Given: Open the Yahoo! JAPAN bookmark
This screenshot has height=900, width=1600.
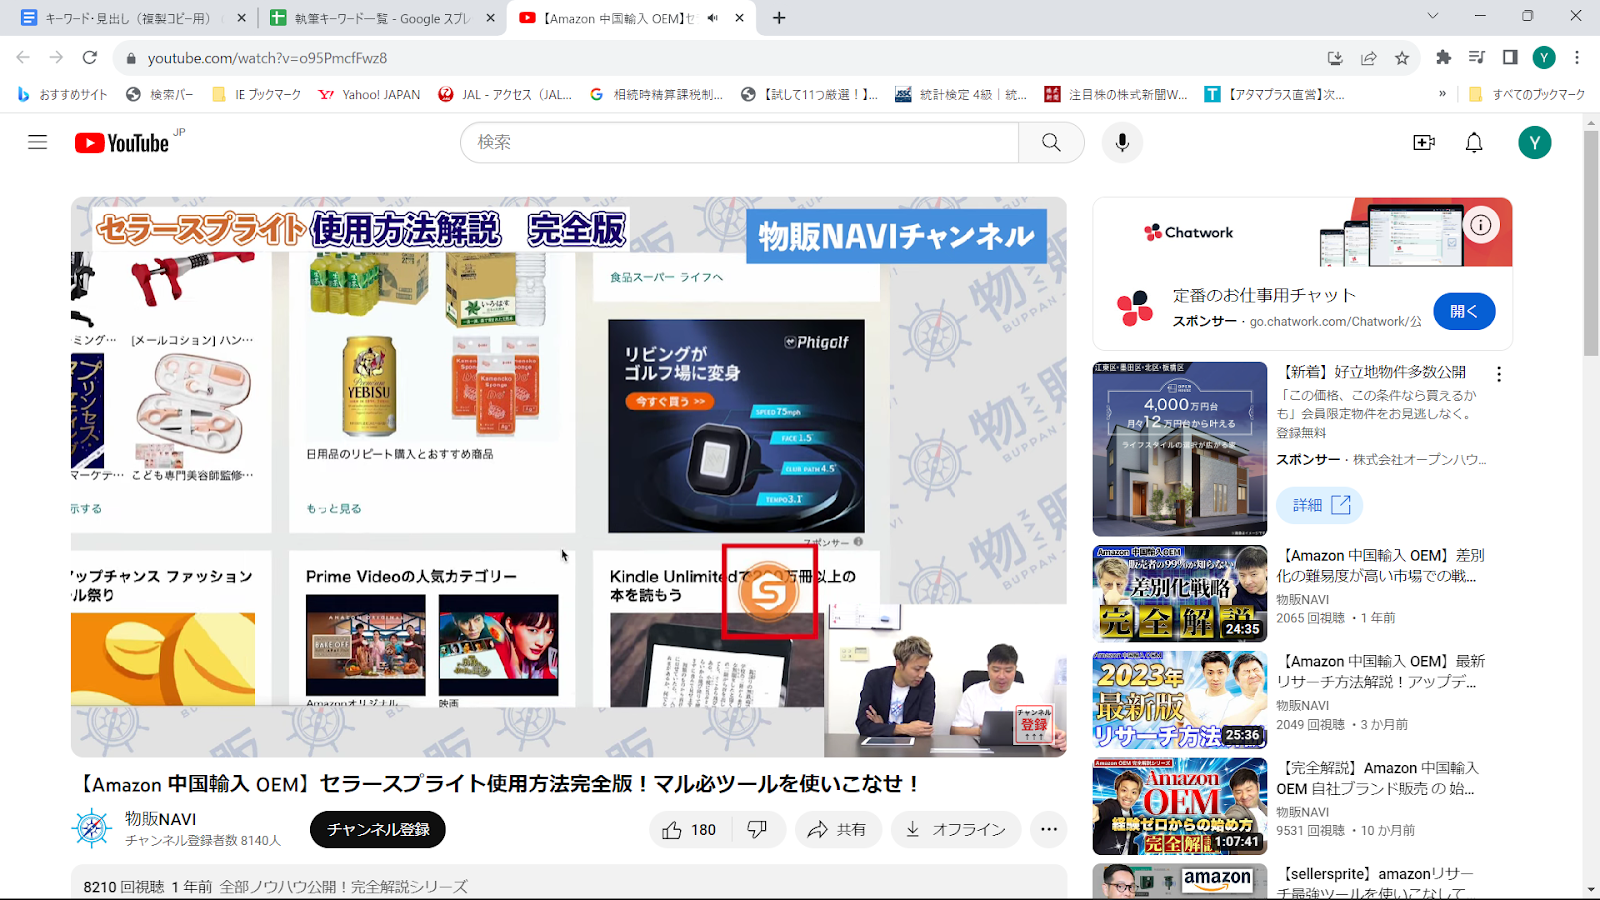Looking at the screenshot, I should pos(370,94).
